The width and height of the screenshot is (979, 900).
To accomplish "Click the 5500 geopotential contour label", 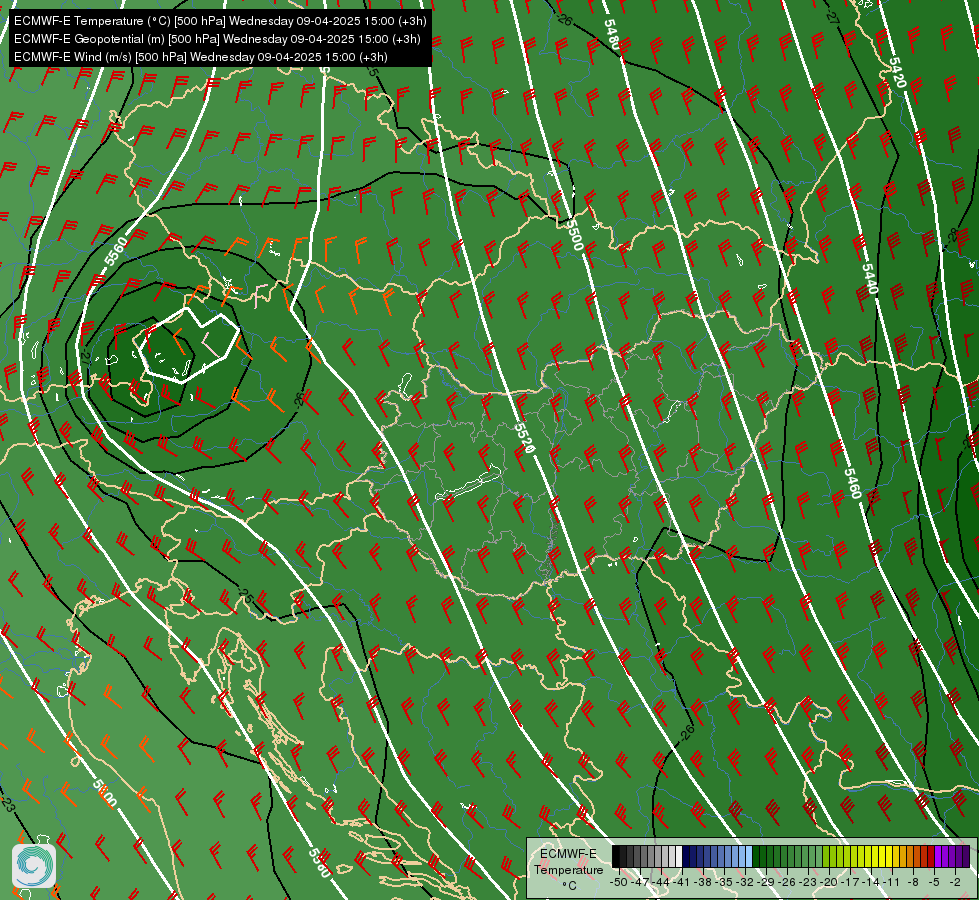I will click(x=574, y=235).
